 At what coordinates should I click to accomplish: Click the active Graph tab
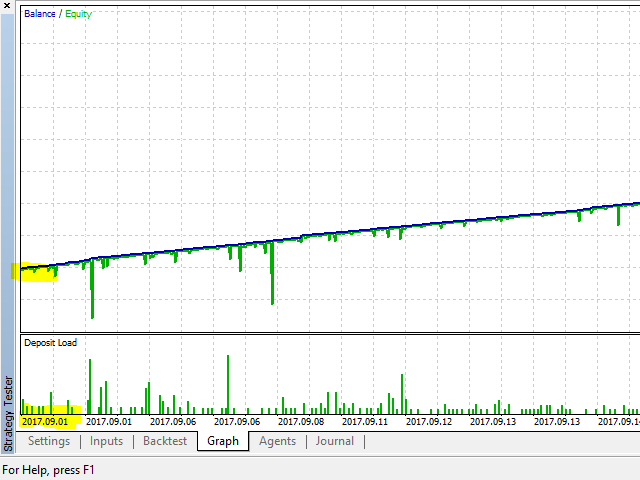[223, 441]
